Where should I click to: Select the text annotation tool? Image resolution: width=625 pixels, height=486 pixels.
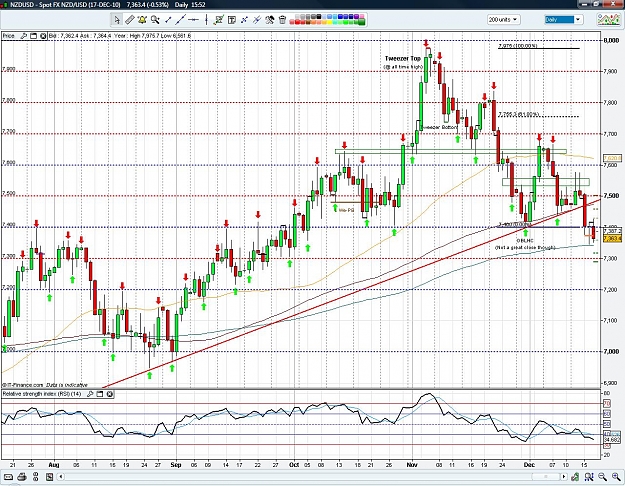coord(232,20)
